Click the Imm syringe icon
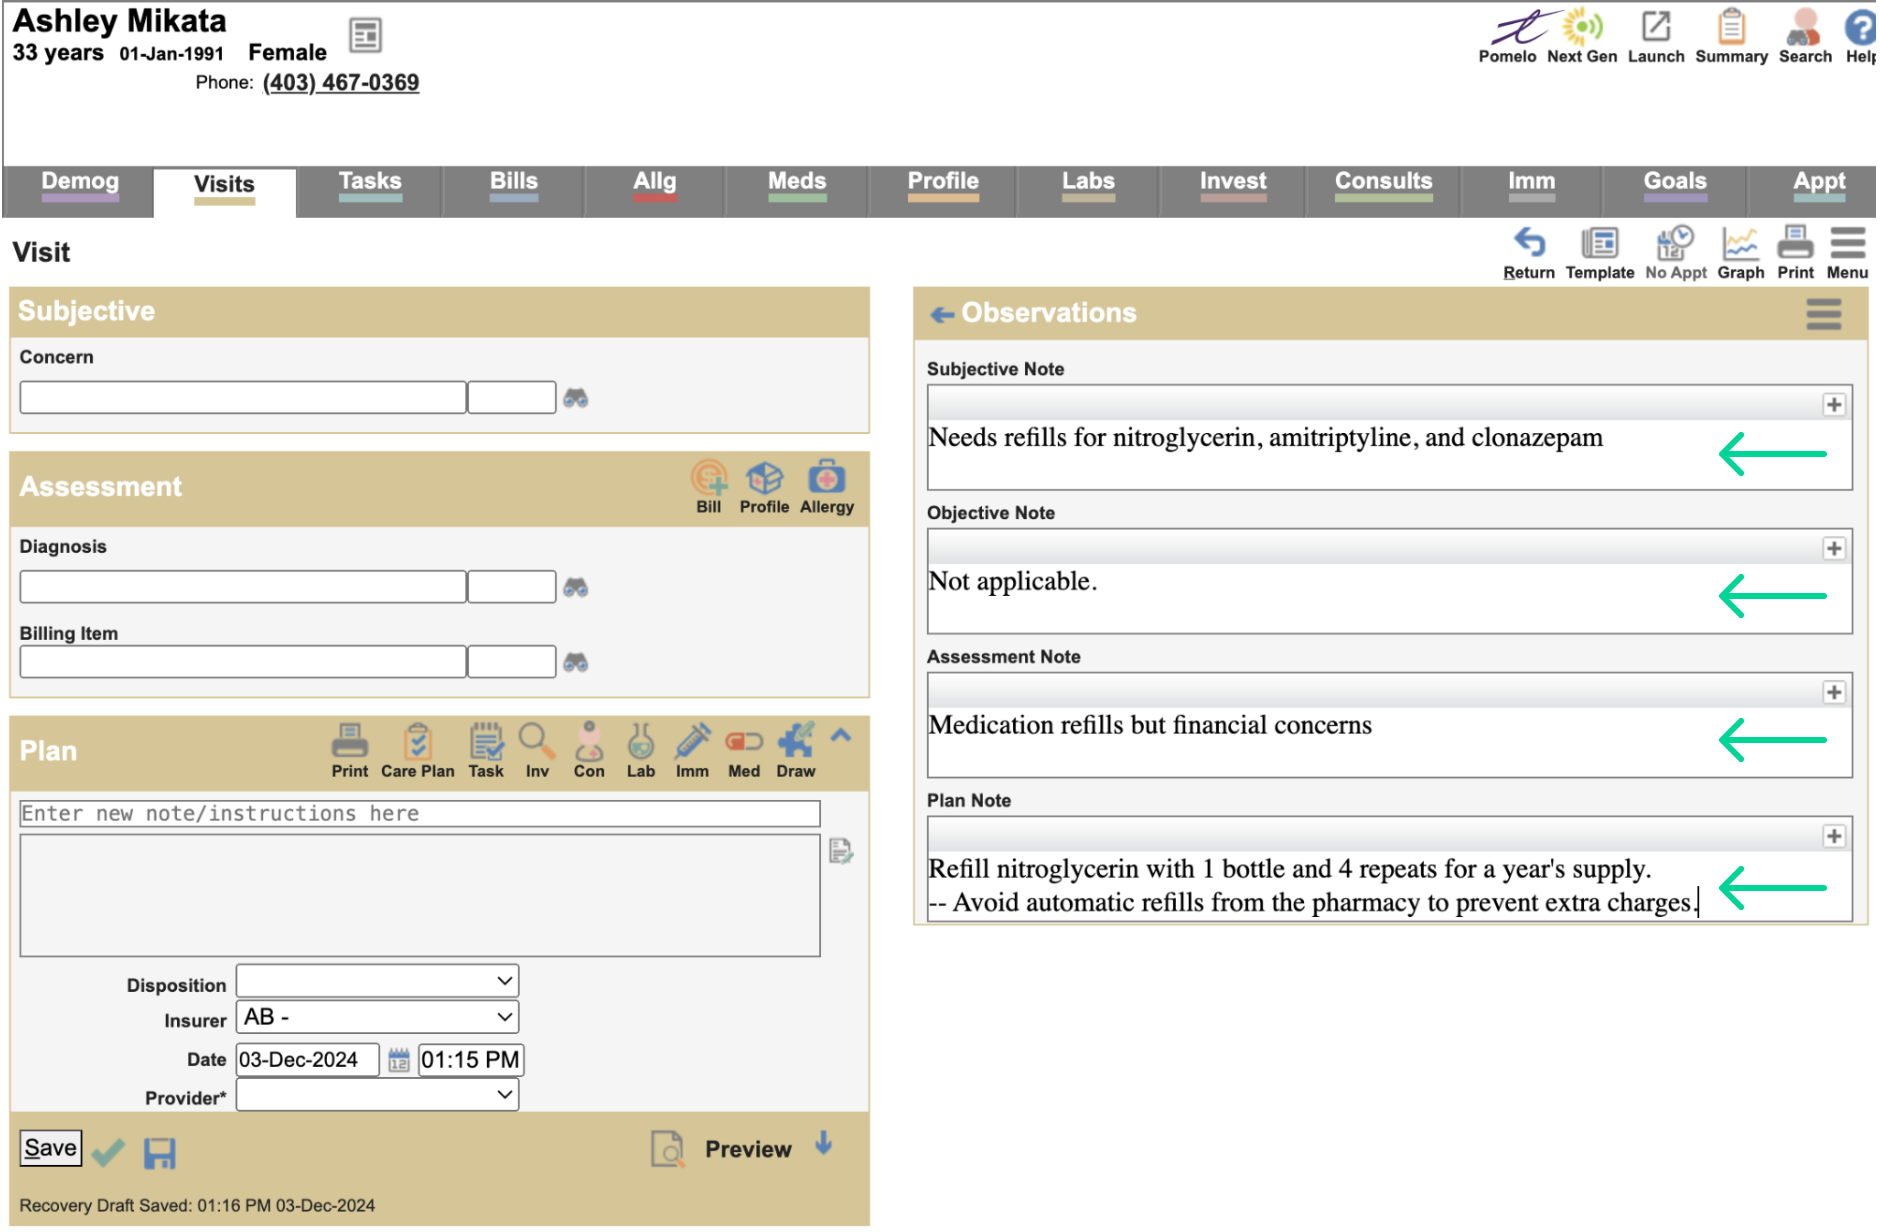Screen dimensions: 1880x1232 [692, 751]
